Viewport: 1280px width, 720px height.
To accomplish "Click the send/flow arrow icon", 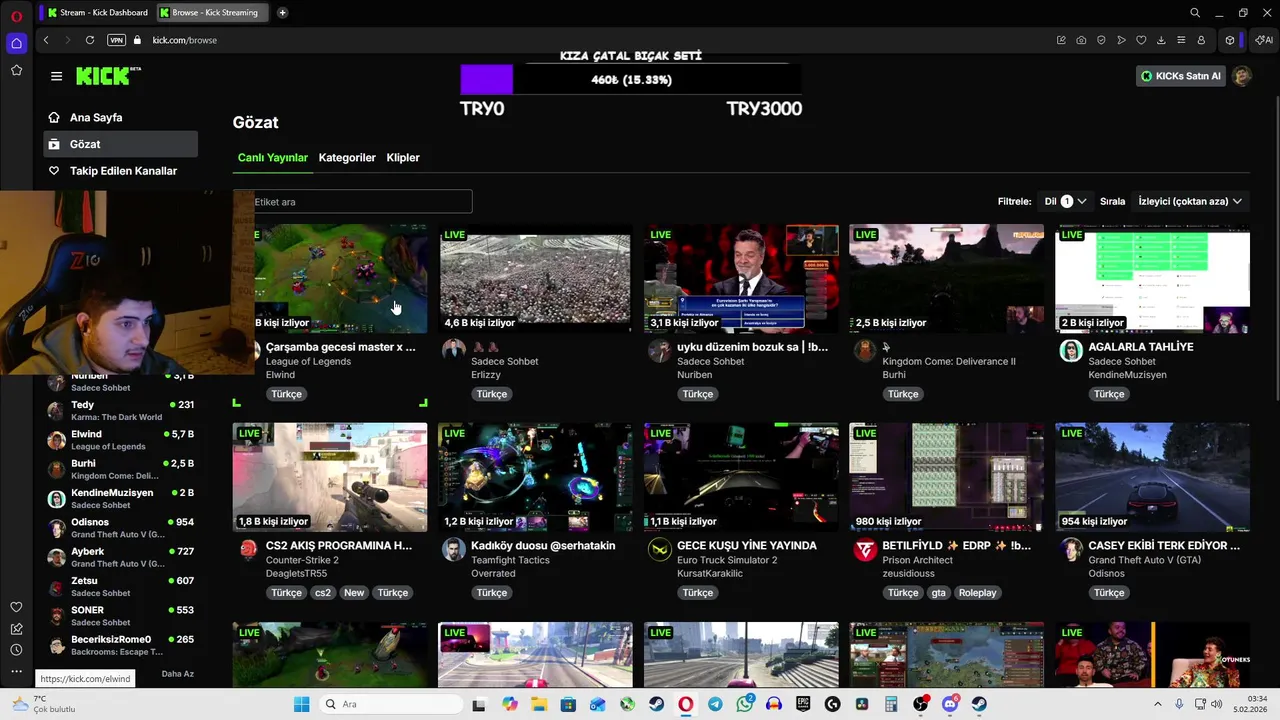I will pos(1121,40).
